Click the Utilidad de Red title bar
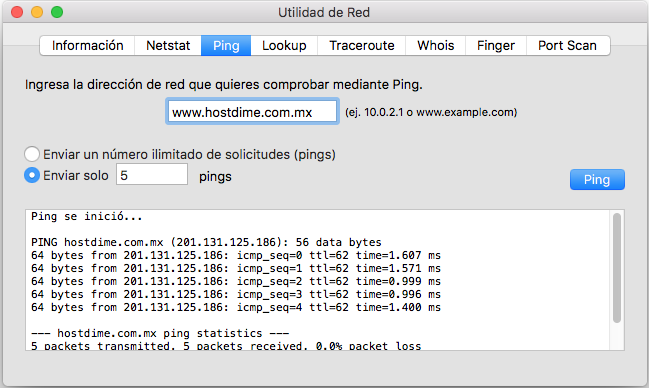 324,12
